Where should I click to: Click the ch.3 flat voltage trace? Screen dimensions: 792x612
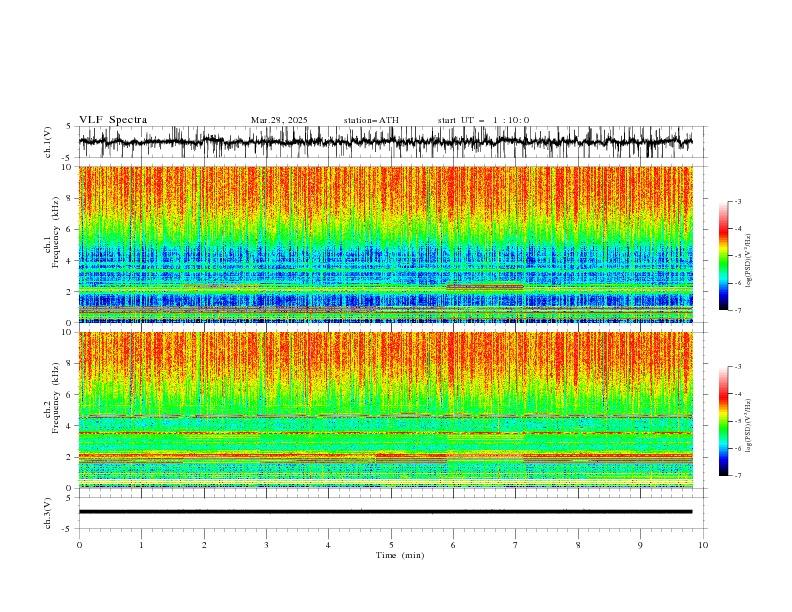(385, 512)
